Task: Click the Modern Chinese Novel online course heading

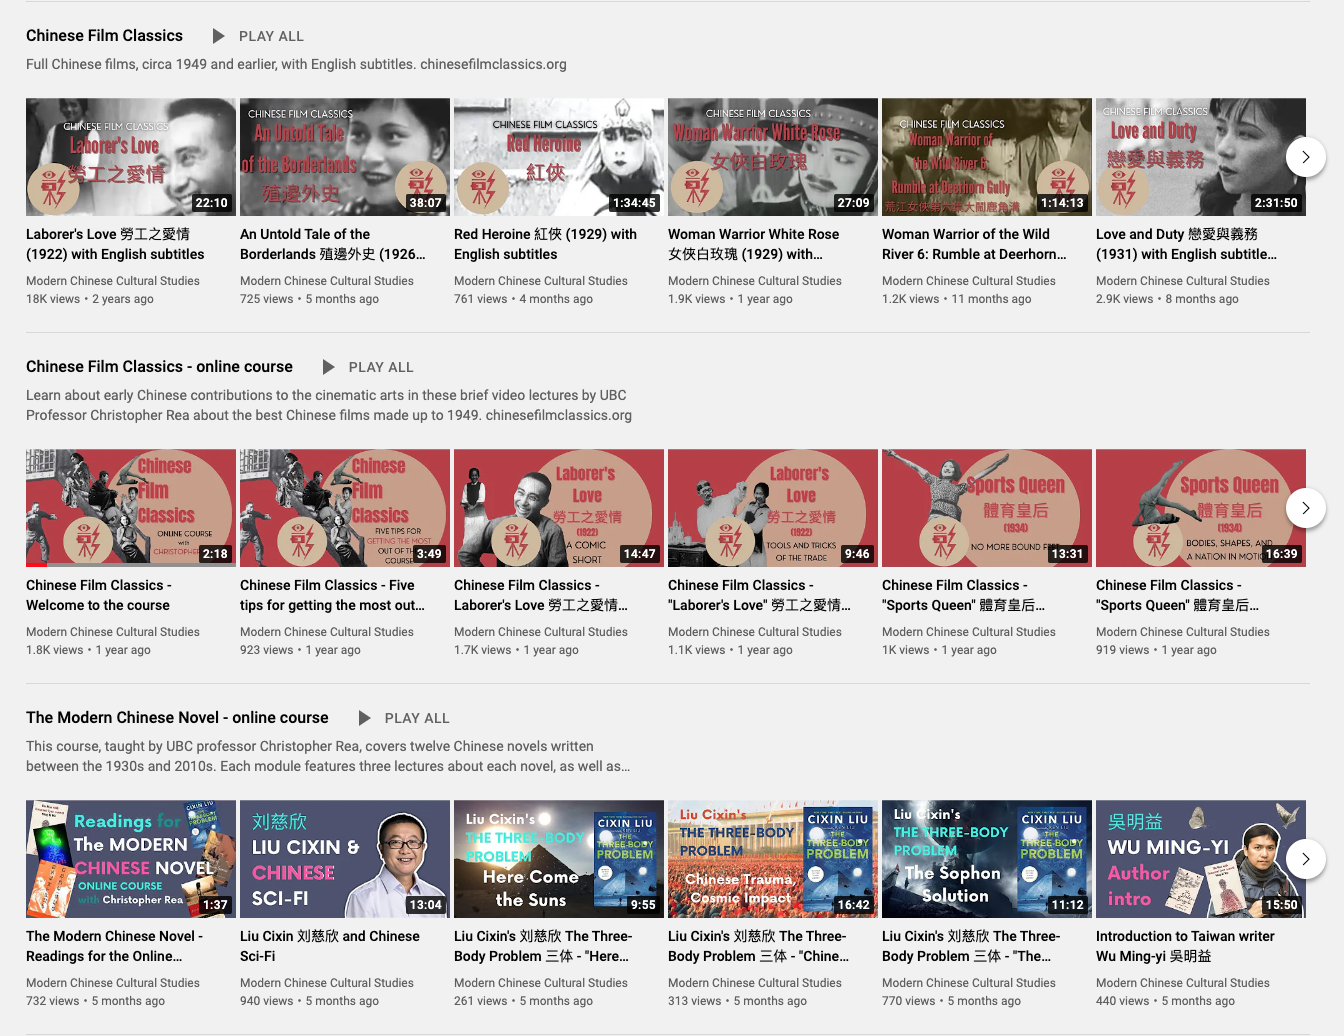Action: tap(177, 718)
